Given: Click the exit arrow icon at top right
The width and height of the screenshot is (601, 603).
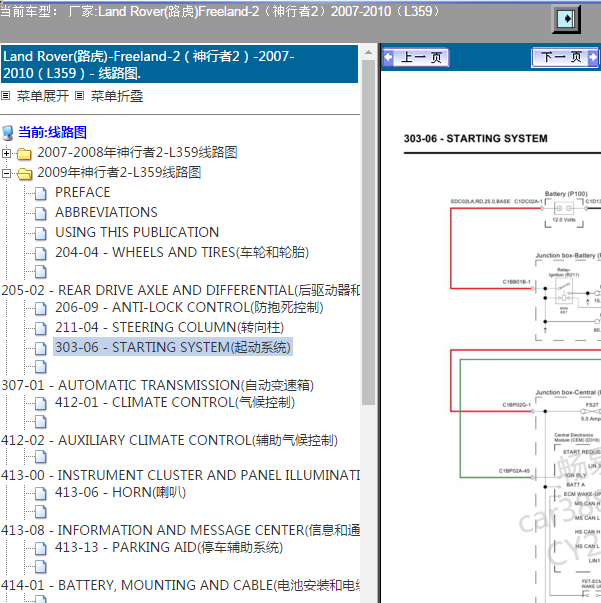Looking at the screenshot, I should click(x=566, y=18).
